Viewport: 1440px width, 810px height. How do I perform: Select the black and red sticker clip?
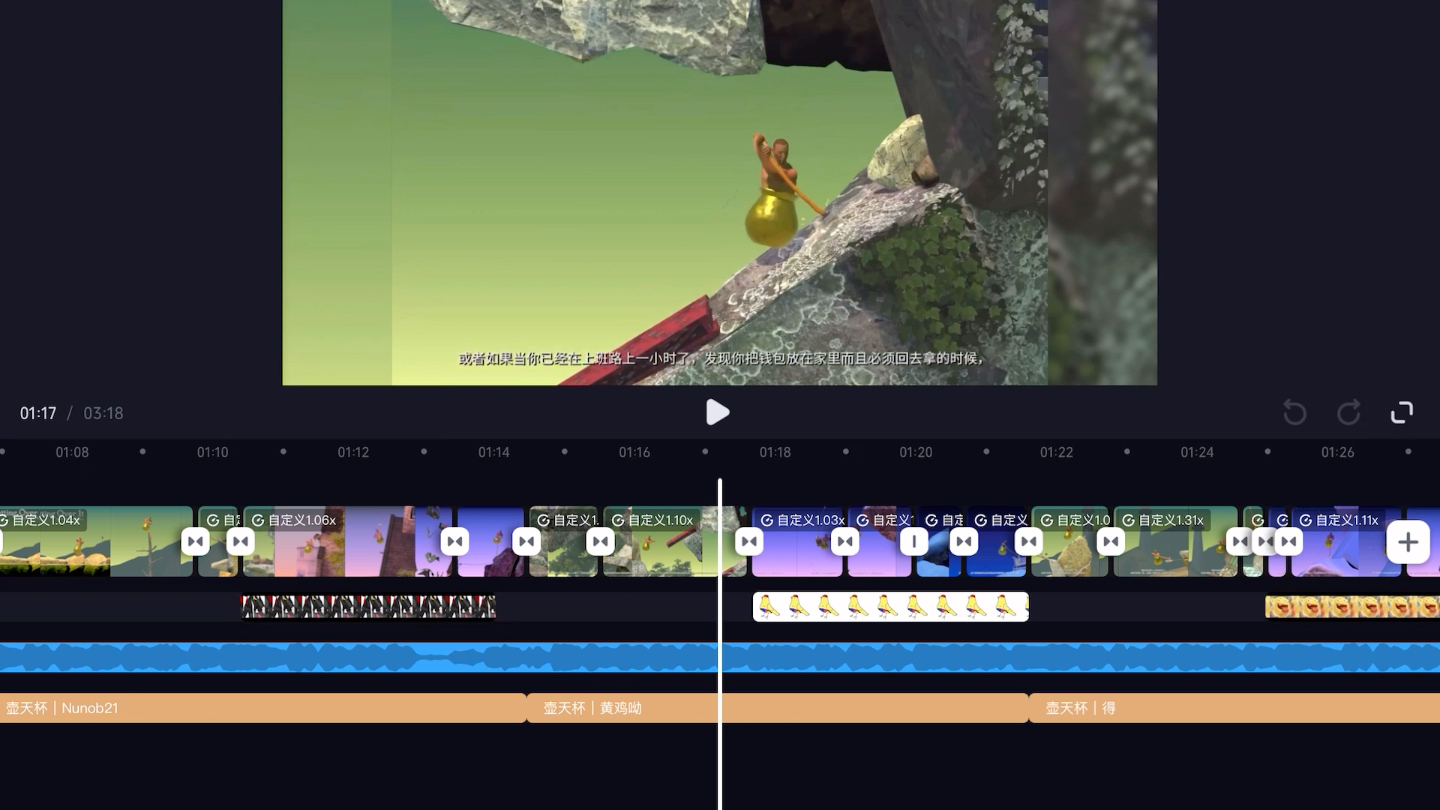pos(368,606)
